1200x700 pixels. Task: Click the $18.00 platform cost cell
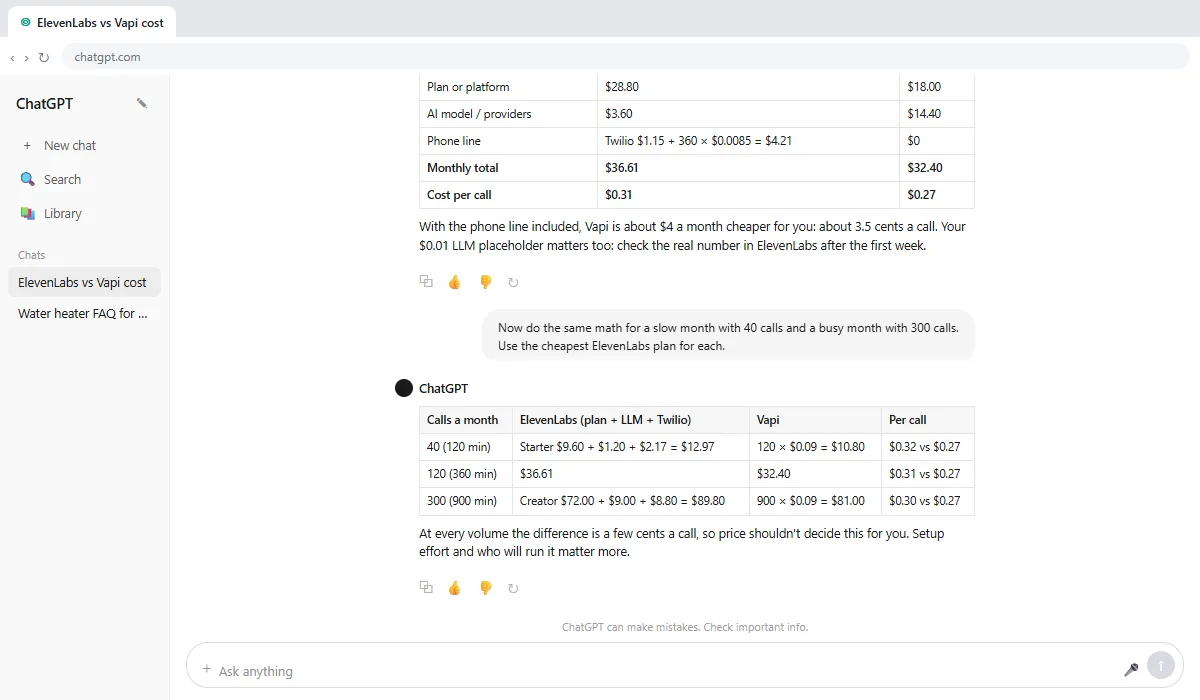937,87
